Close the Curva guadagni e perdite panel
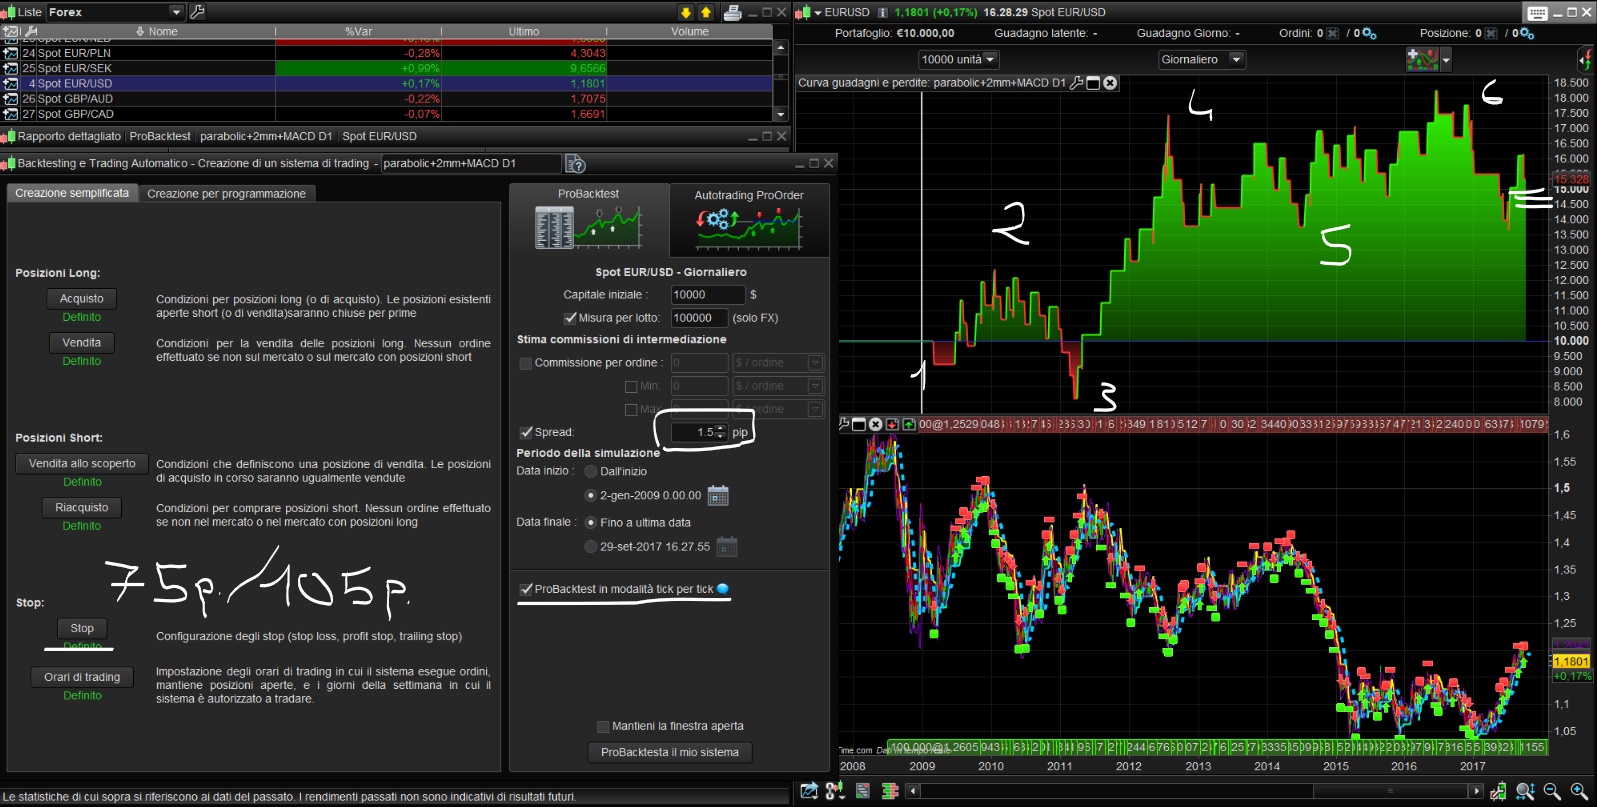 pyautogui.click(x=1110, y=83)
